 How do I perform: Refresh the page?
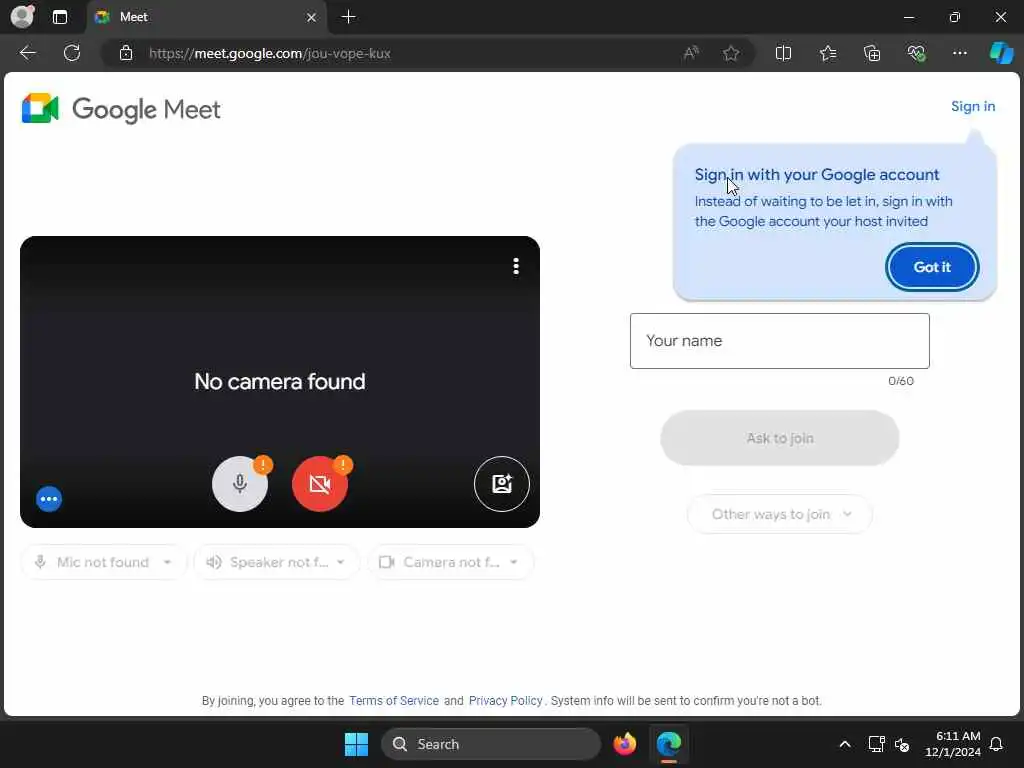[x=72, y=53]
